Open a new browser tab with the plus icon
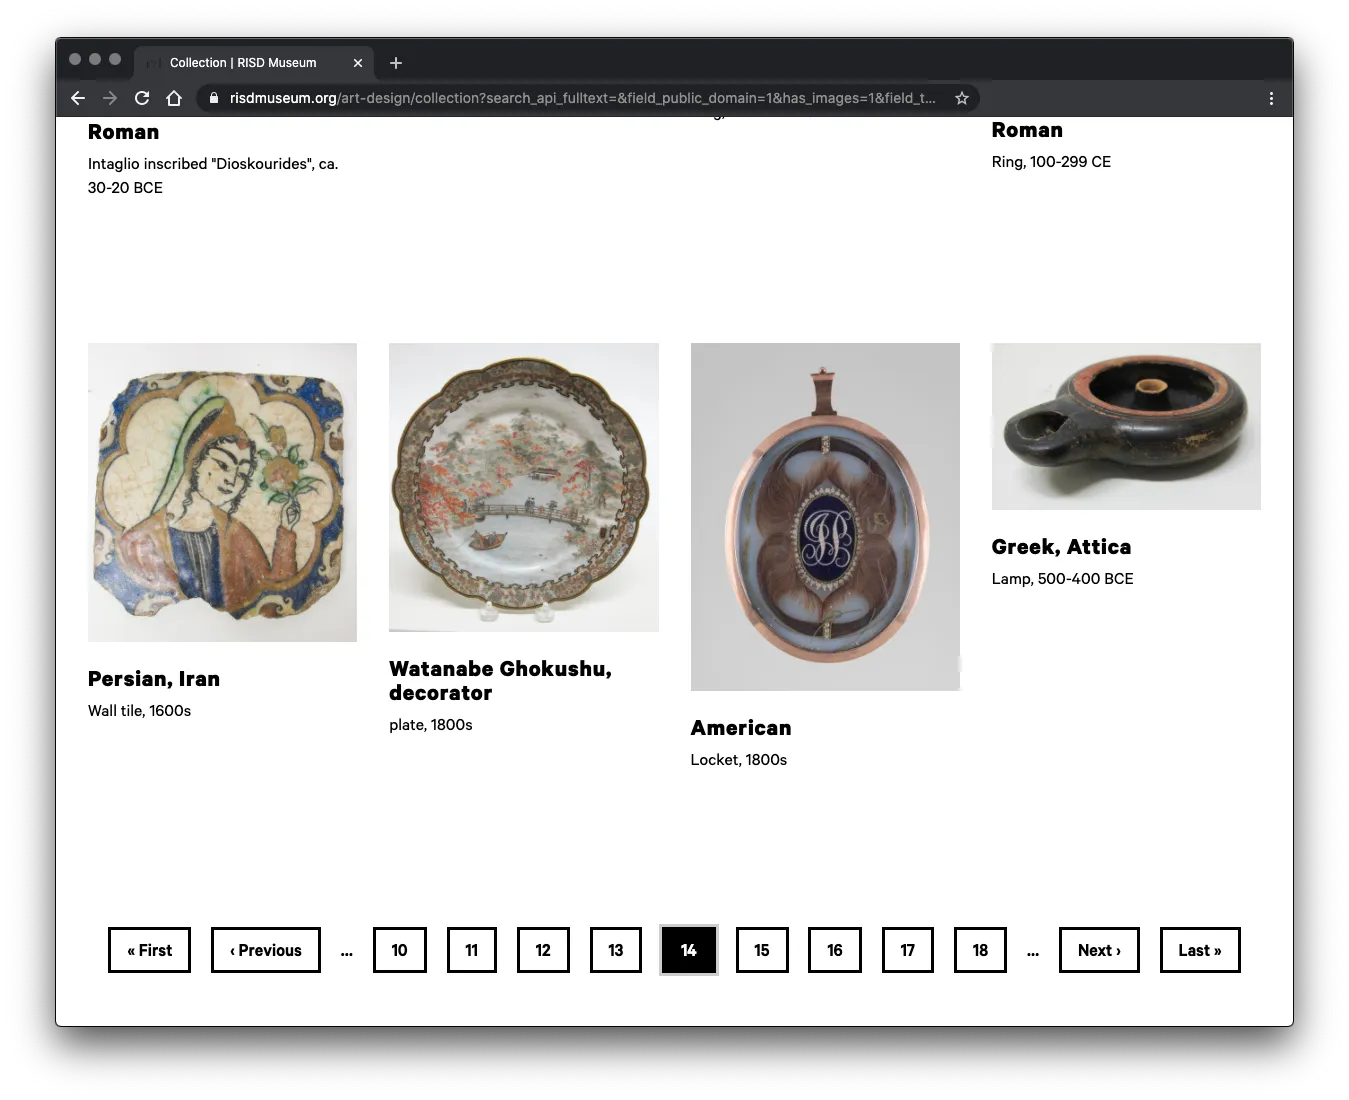 (395, 63)
